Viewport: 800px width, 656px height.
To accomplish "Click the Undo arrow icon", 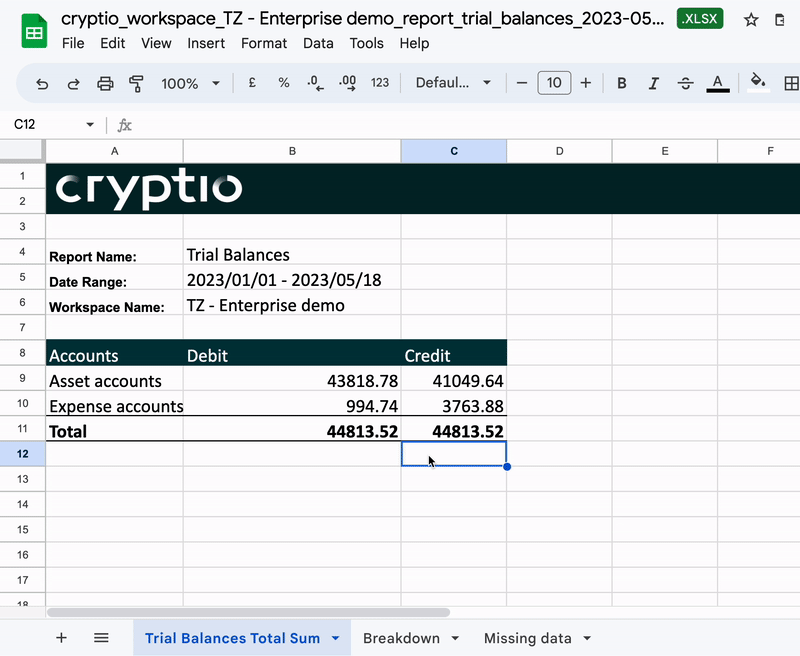I will 42,83.
